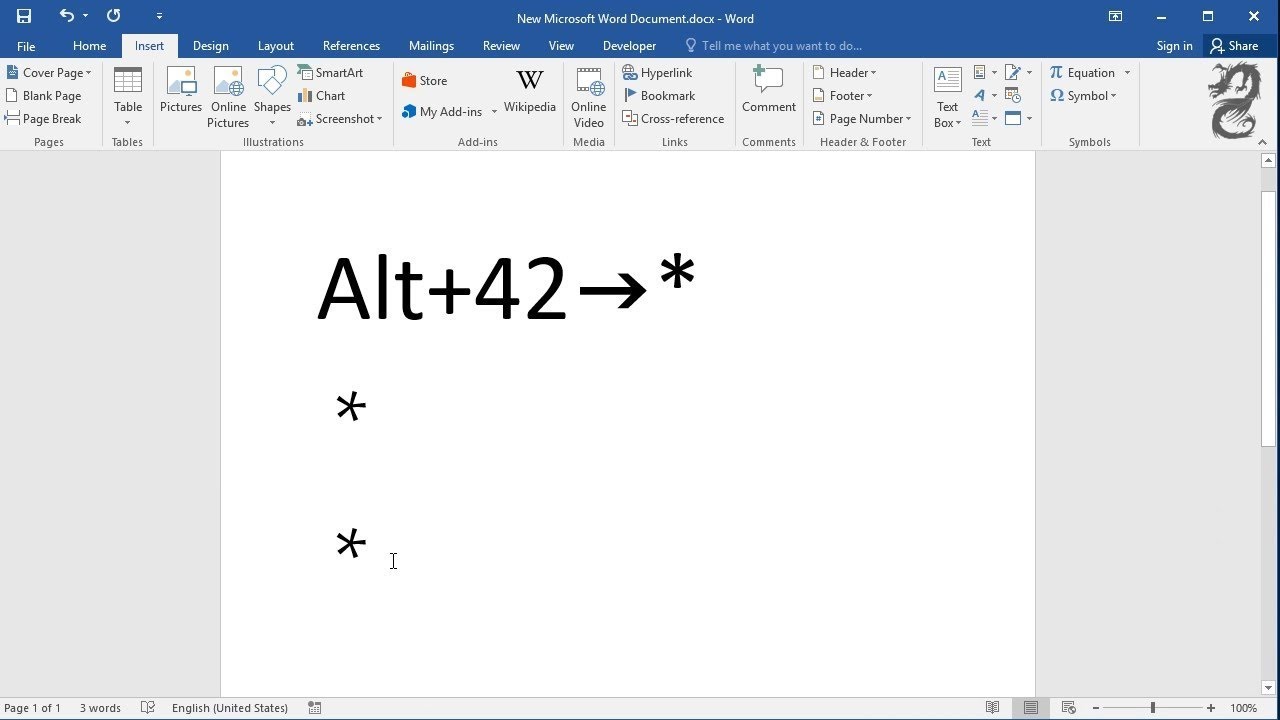The height and width of the screenshot is (720, 1280).
Task: Open the File menu
Action: (x=26, y=46)
